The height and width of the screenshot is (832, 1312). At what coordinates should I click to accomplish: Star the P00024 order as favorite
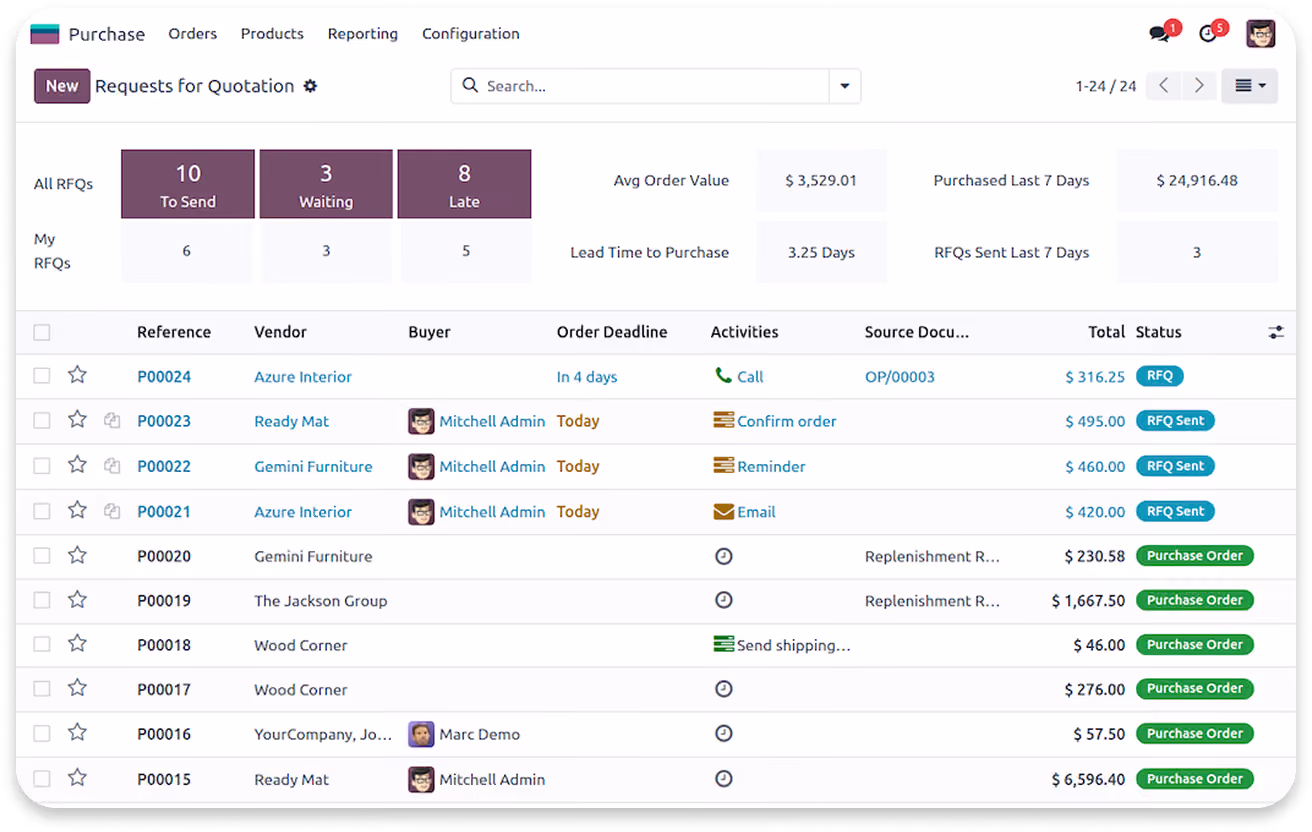[x=77, y=375]
